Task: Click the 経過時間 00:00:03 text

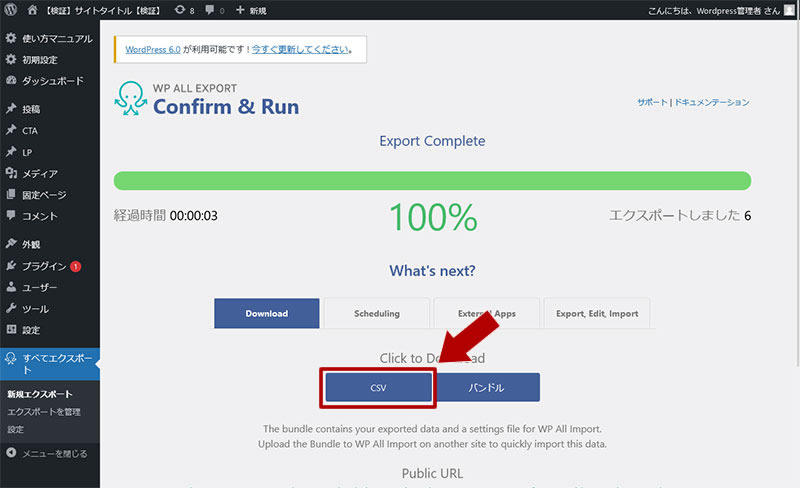Action: tap(165, 215)
